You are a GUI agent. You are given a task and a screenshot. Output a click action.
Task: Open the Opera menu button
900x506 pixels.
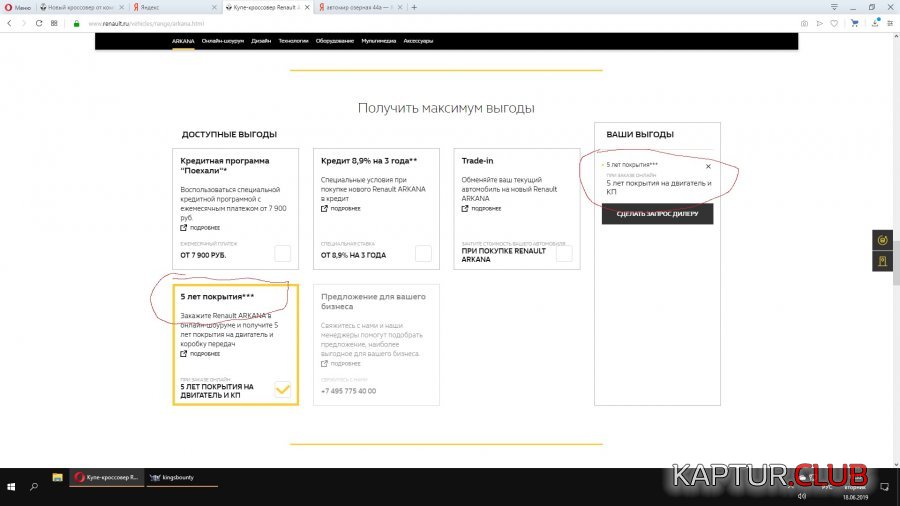click(x=18, y=7)
